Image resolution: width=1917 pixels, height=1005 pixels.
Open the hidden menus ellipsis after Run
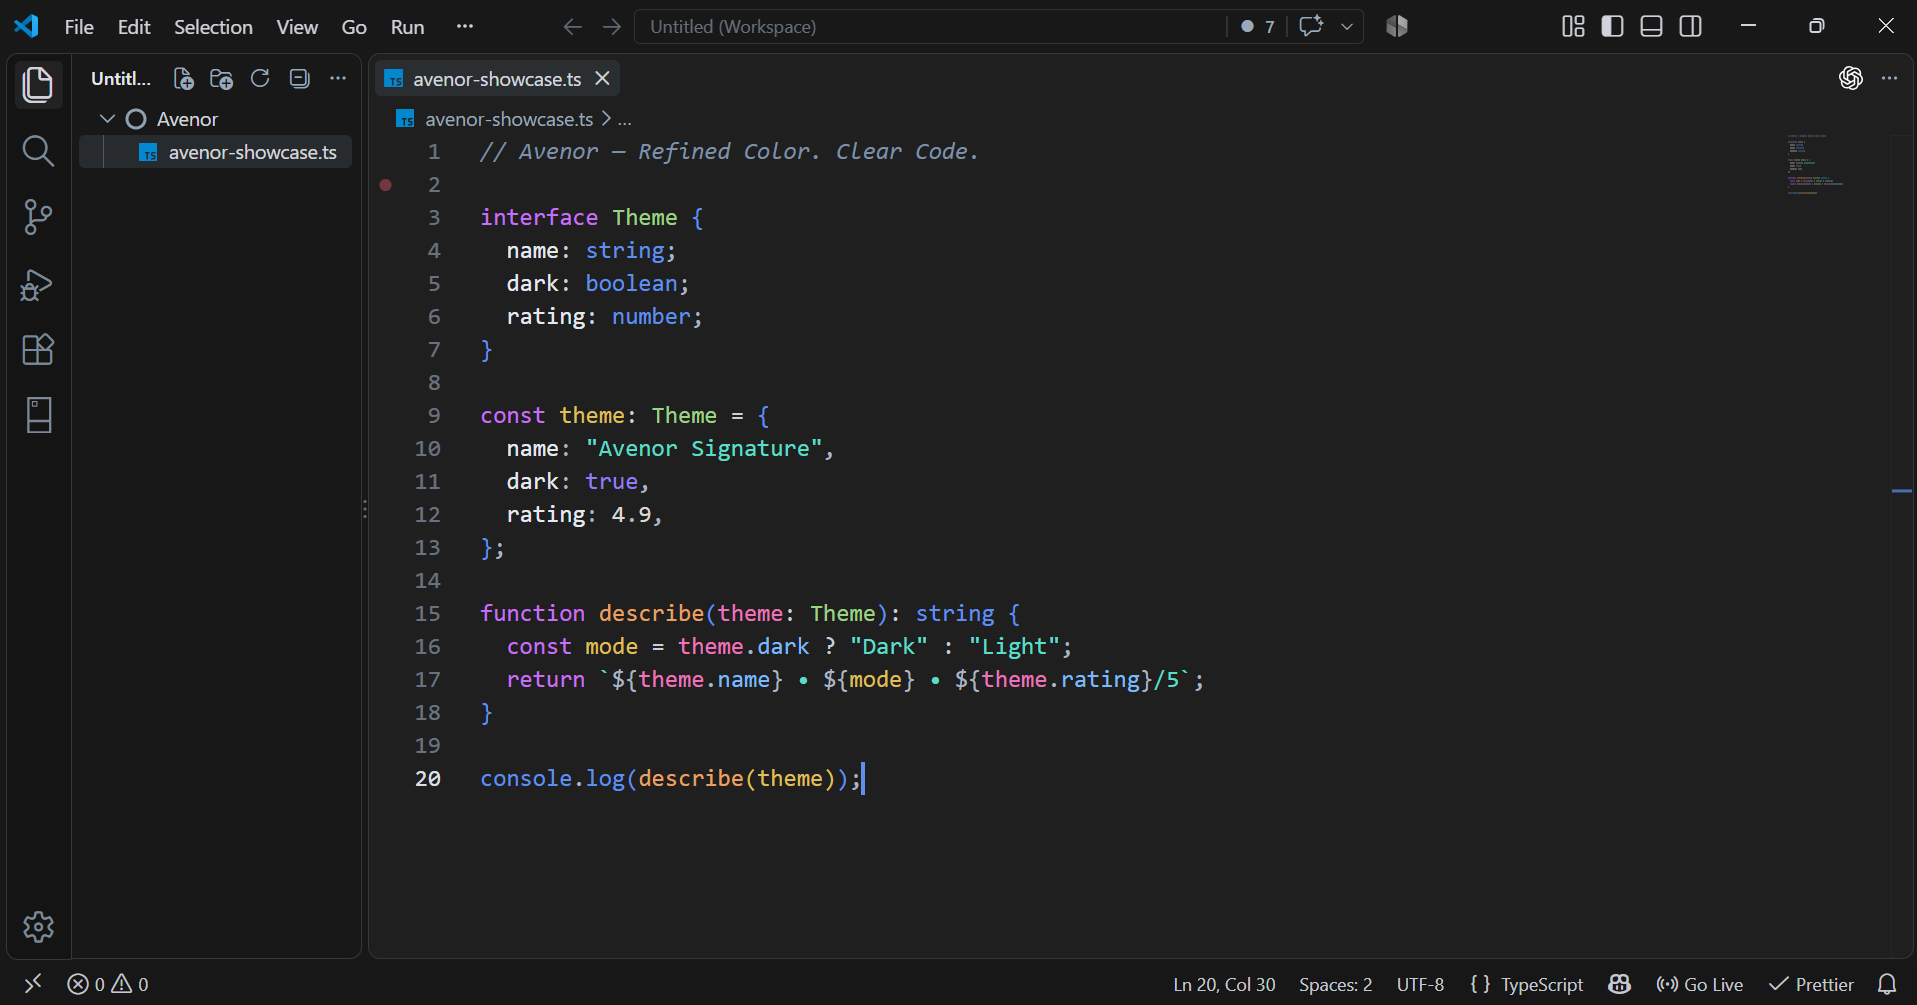[x=465, y=26]
